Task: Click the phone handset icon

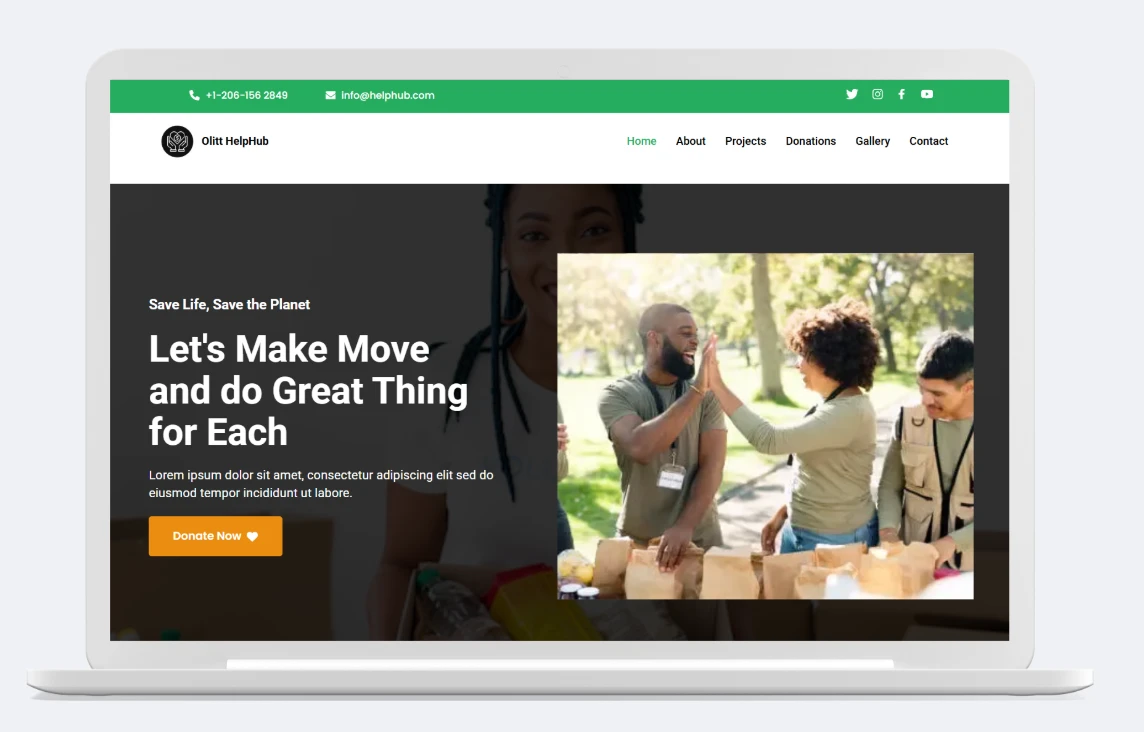Action: point(194,96)
